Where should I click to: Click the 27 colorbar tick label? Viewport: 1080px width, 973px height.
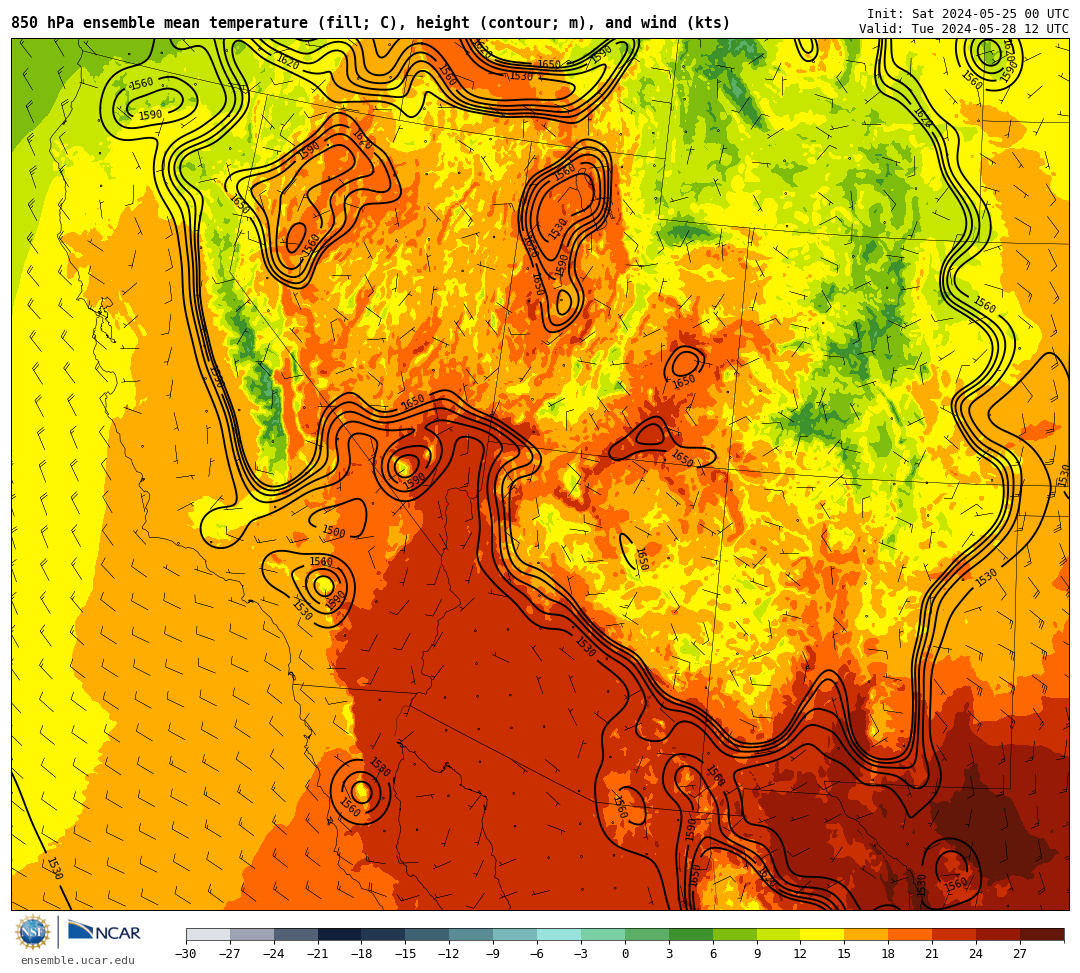pos(1020,954)
